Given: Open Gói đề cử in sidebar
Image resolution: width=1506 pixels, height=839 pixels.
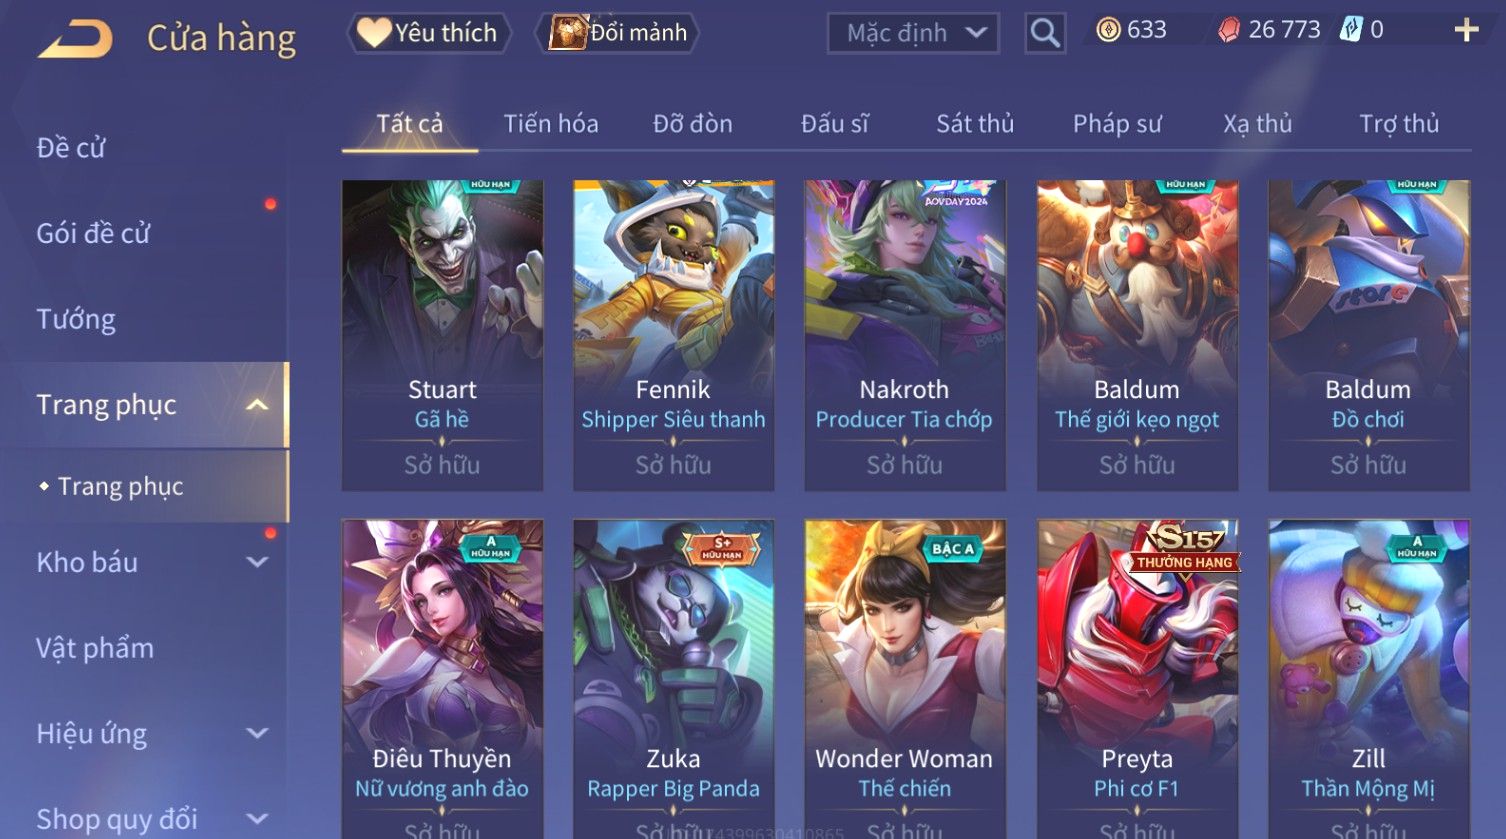Looking at the screenshot, I should [x=93, y=234].
